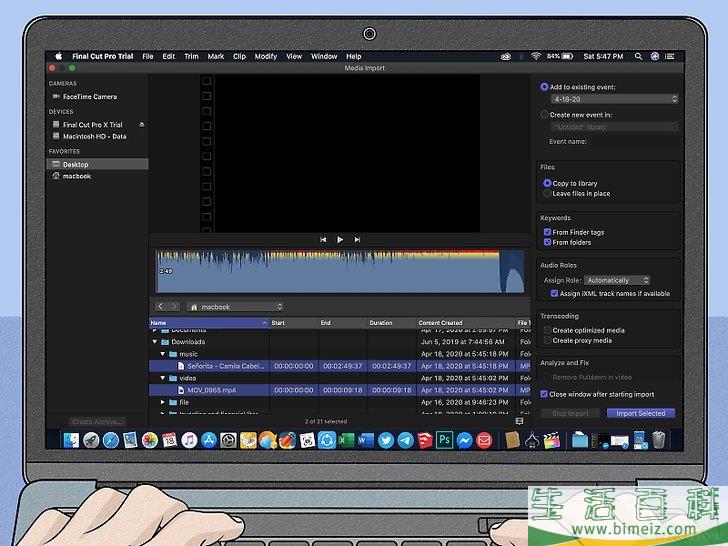
Task: Play the clip preview
Action: (x=340, y=240)
